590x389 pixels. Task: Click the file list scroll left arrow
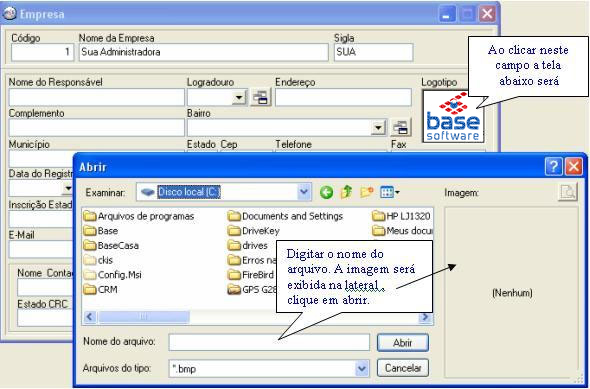click(x=90, y=317)
